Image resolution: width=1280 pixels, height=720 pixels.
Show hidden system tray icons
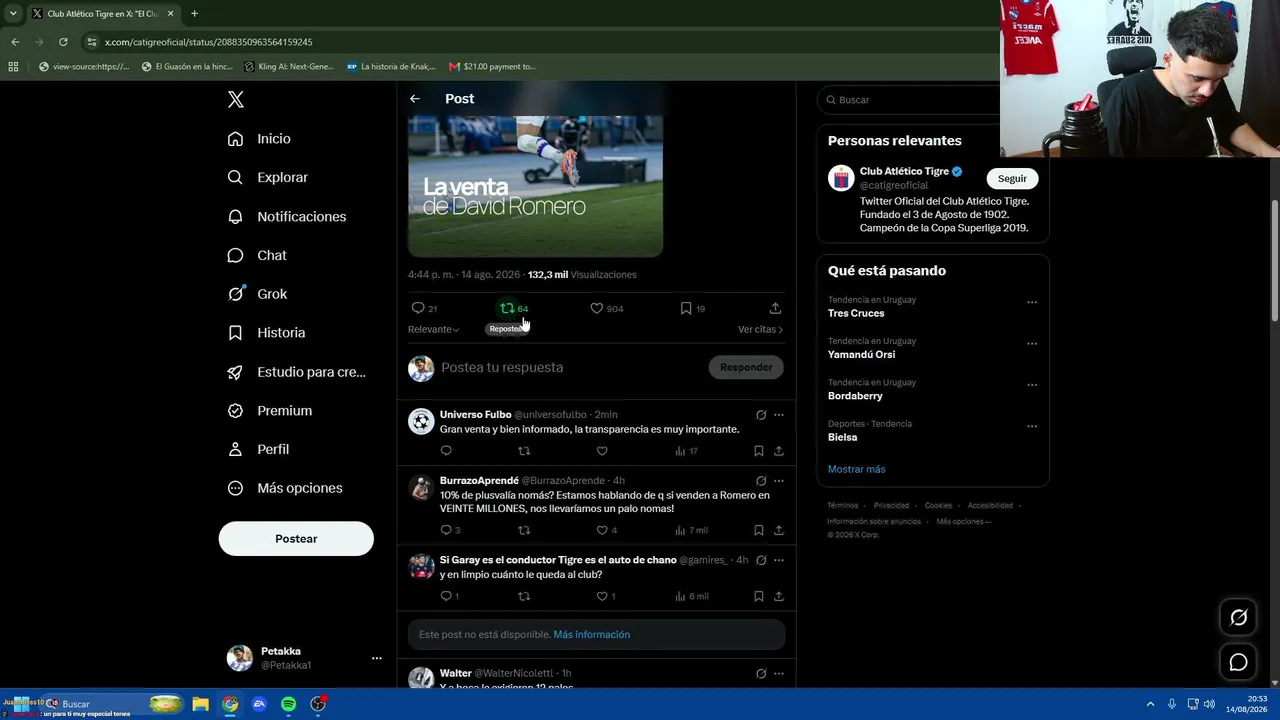coord(1150,704)
